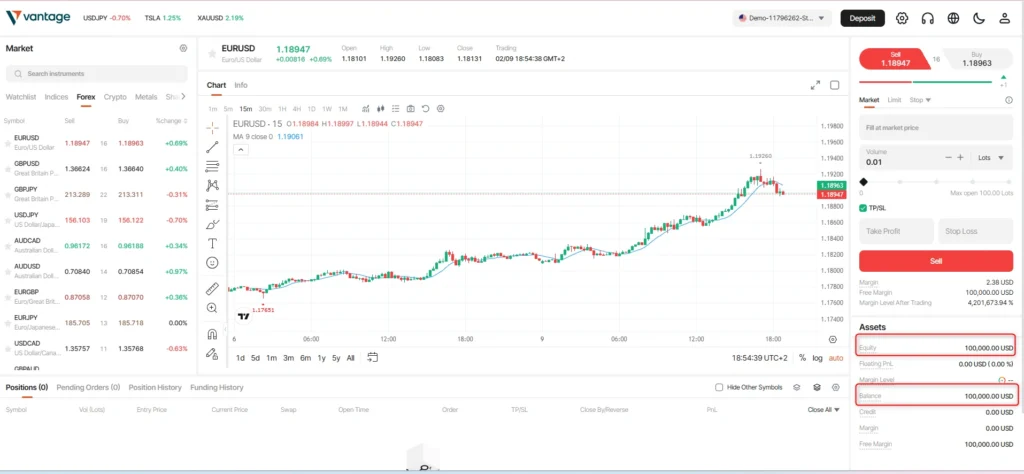1024x474 pixels.
Task: Open GBPJPY in the market list
Action: tap(96, 194)
